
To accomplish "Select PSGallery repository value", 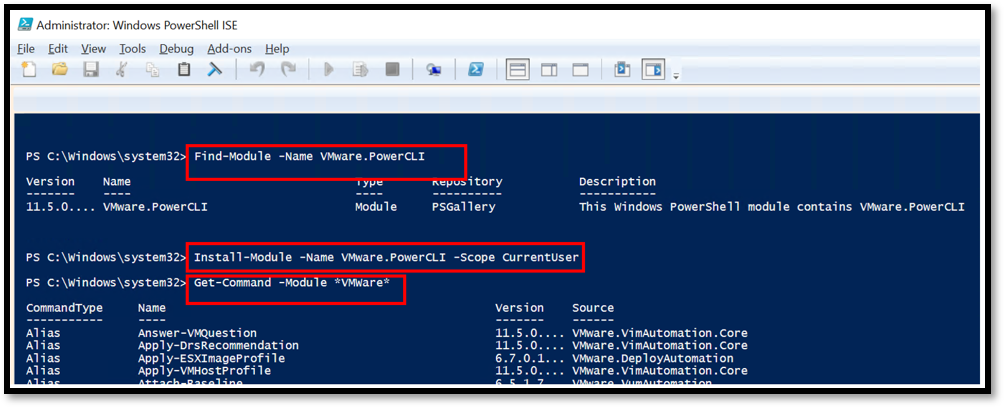I will click(464, 207).
